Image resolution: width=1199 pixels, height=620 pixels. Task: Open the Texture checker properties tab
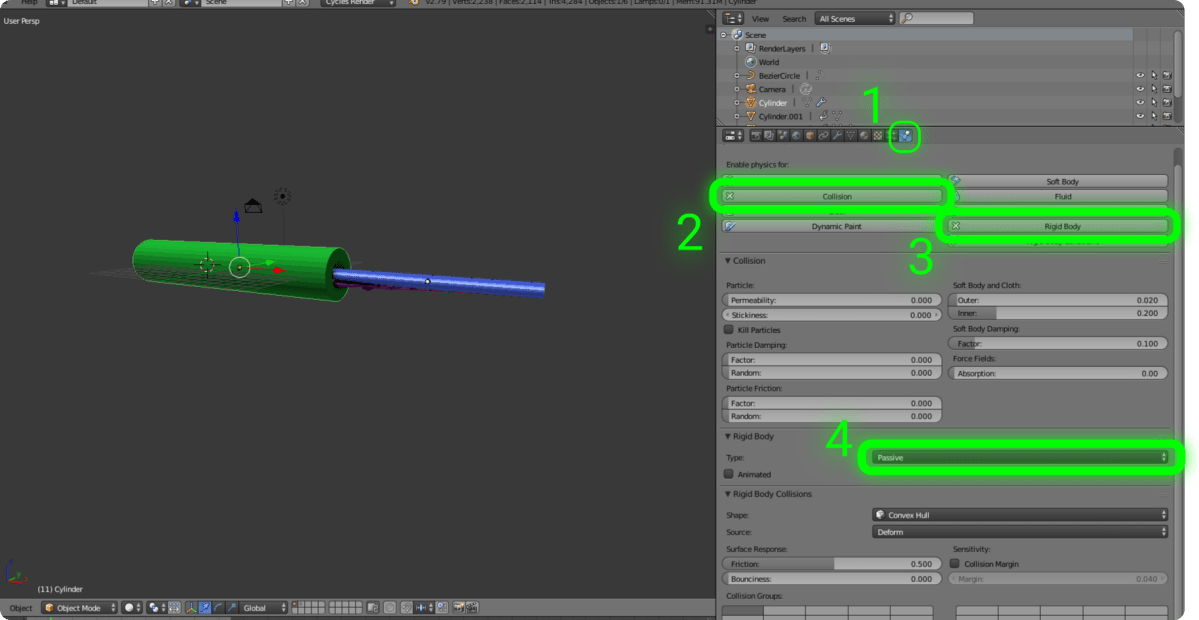(878, 135)
